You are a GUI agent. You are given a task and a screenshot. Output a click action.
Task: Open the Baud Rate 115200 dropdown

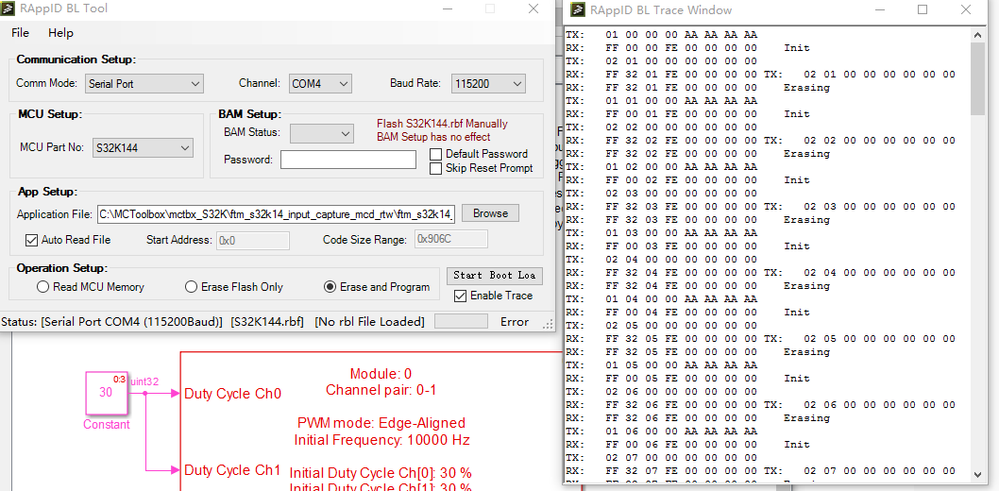(x=488, y=83)
